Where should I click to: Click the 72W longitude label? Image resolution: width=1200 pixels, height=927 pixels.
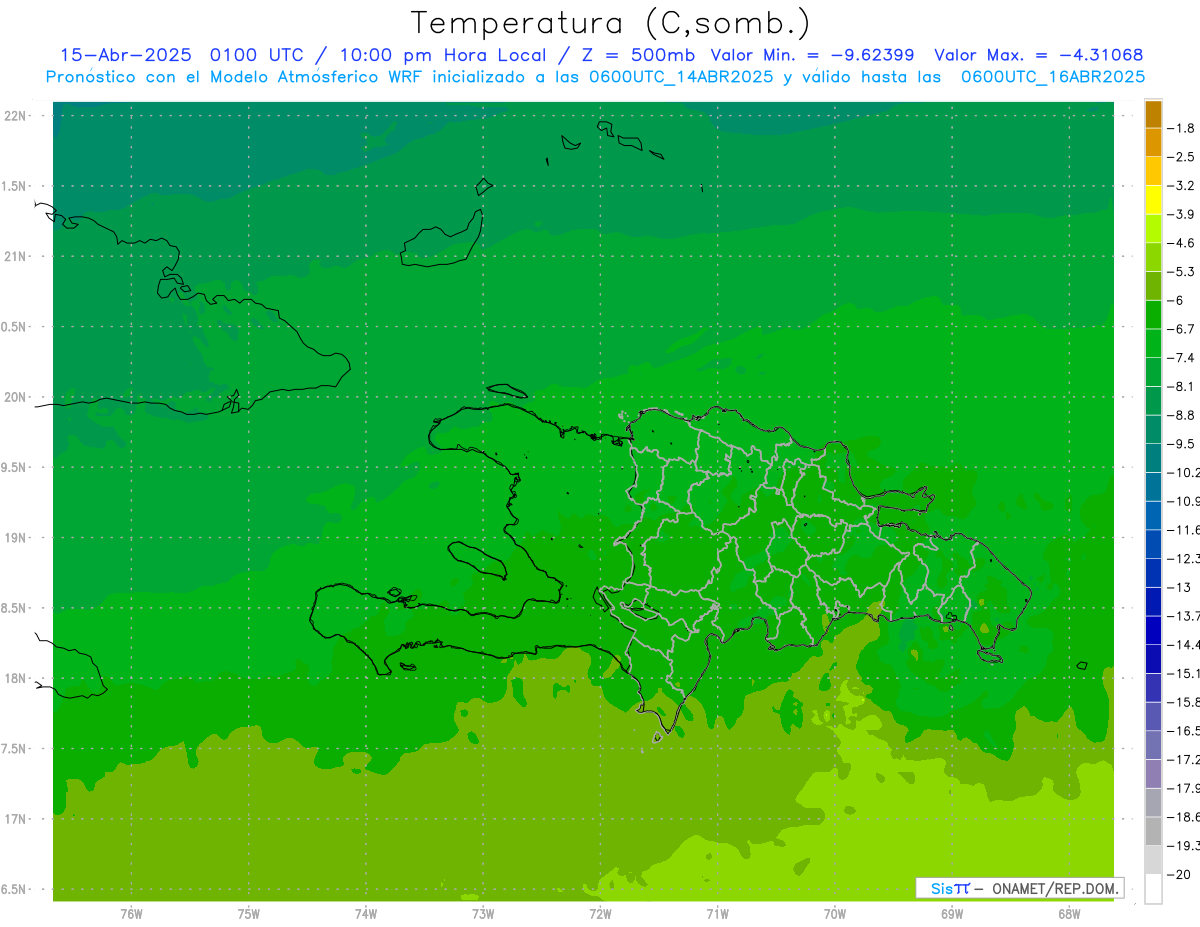pos(600,914)
